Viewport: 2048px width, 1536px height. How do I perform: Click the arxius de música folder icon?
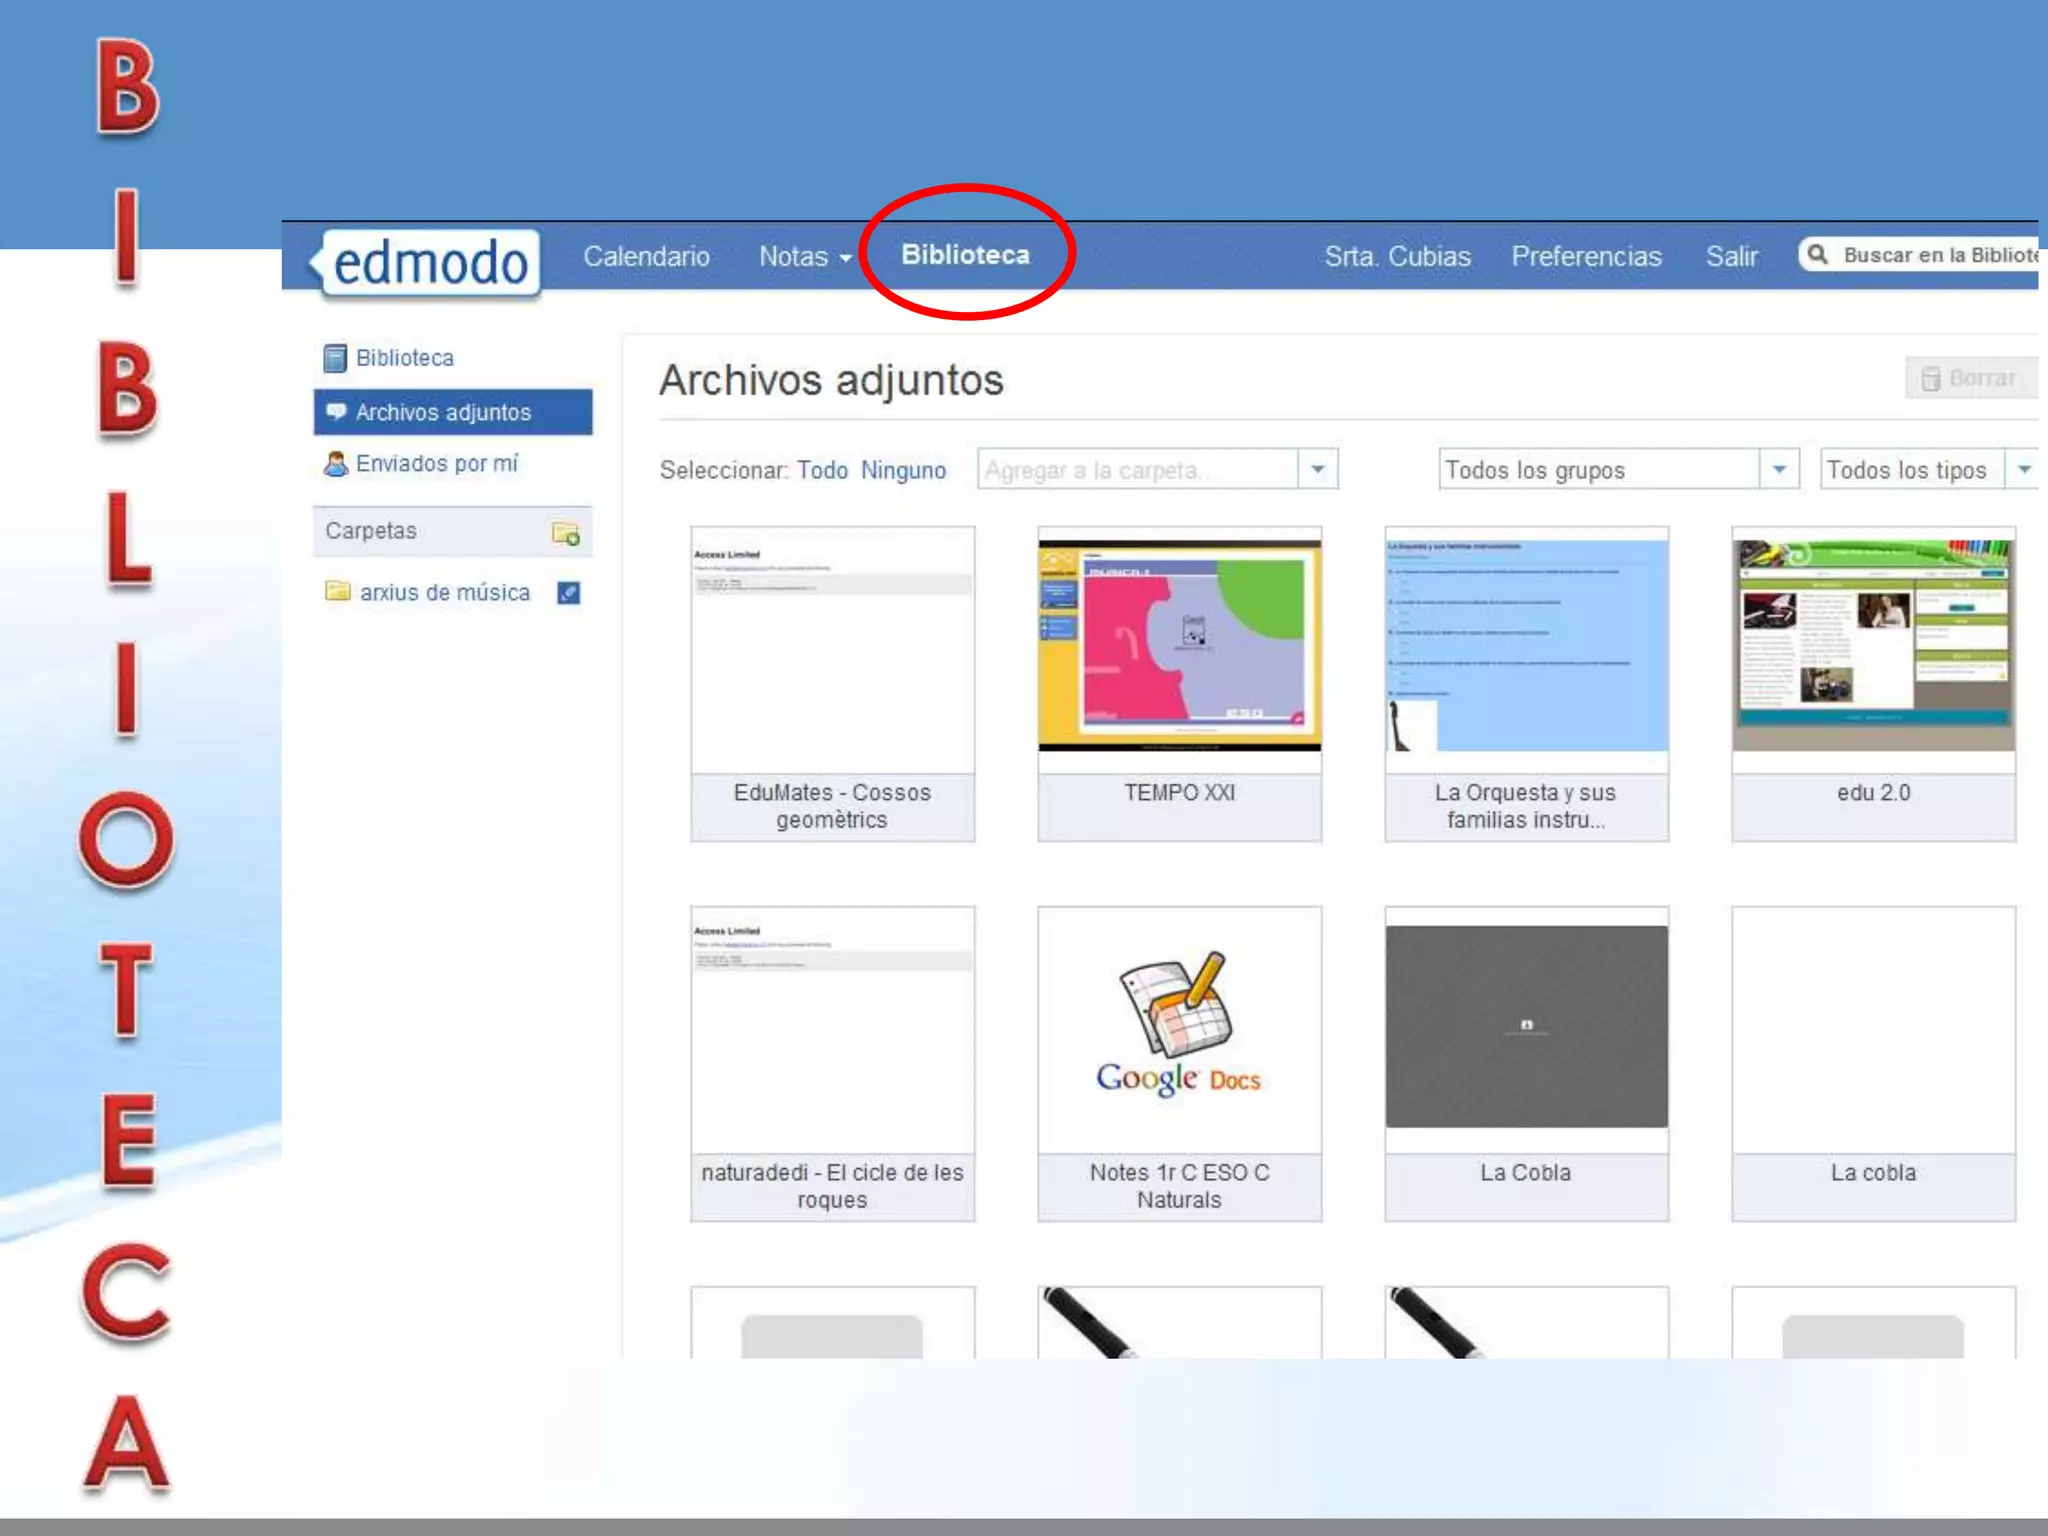click(338, 592)
